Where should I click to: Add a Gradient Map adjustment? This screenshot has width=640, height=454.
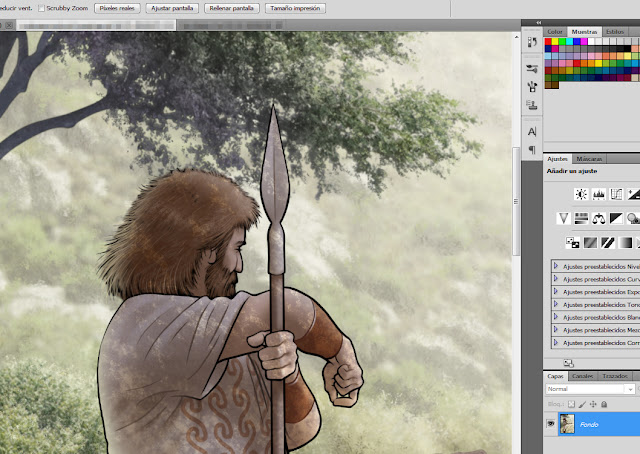click(625, 243)
